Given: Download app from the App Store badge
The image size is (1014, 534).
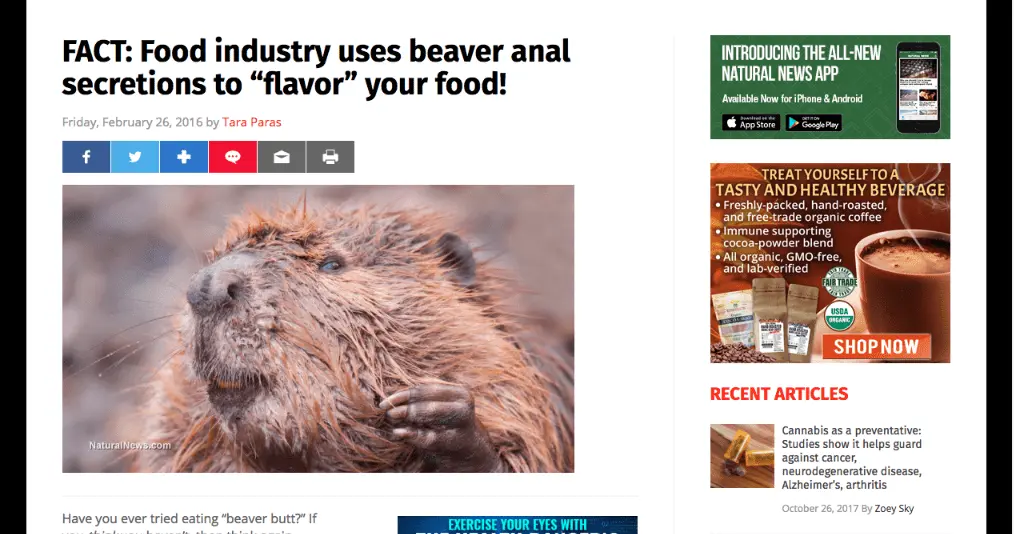Looking at the screenshot, I should [x=751, y=123].
